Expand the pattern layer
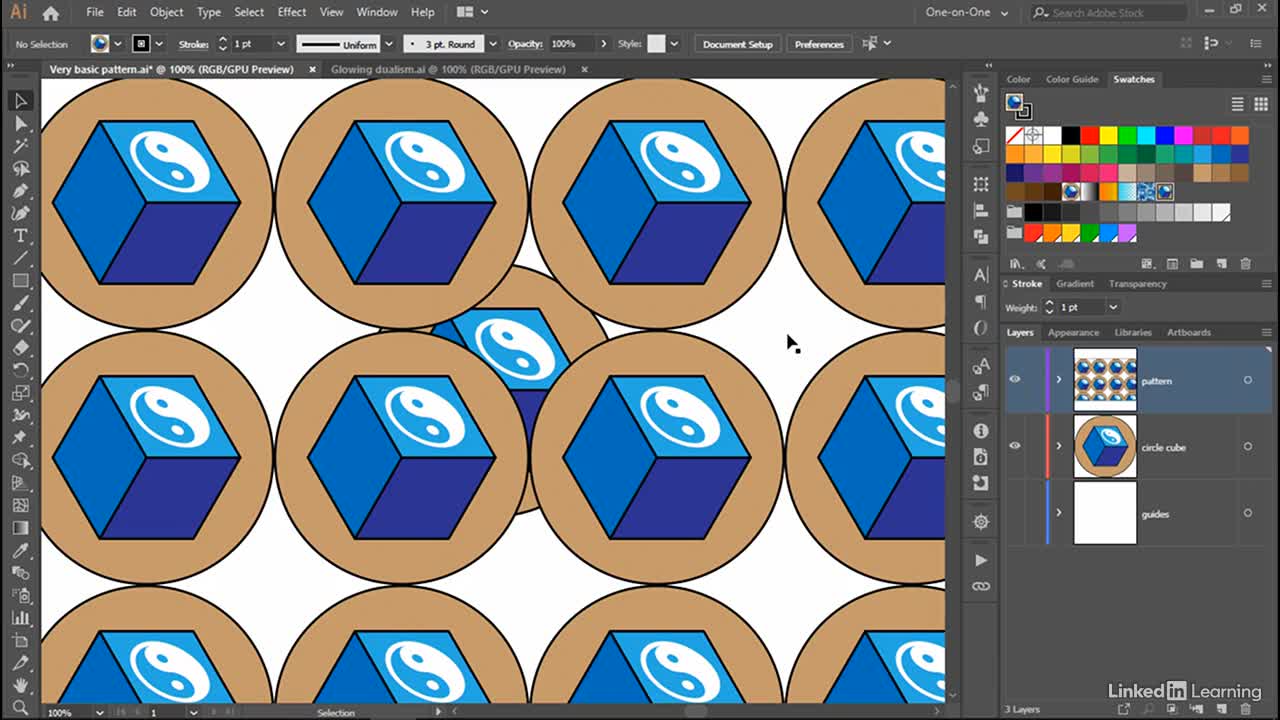 tap(1059, 380)
